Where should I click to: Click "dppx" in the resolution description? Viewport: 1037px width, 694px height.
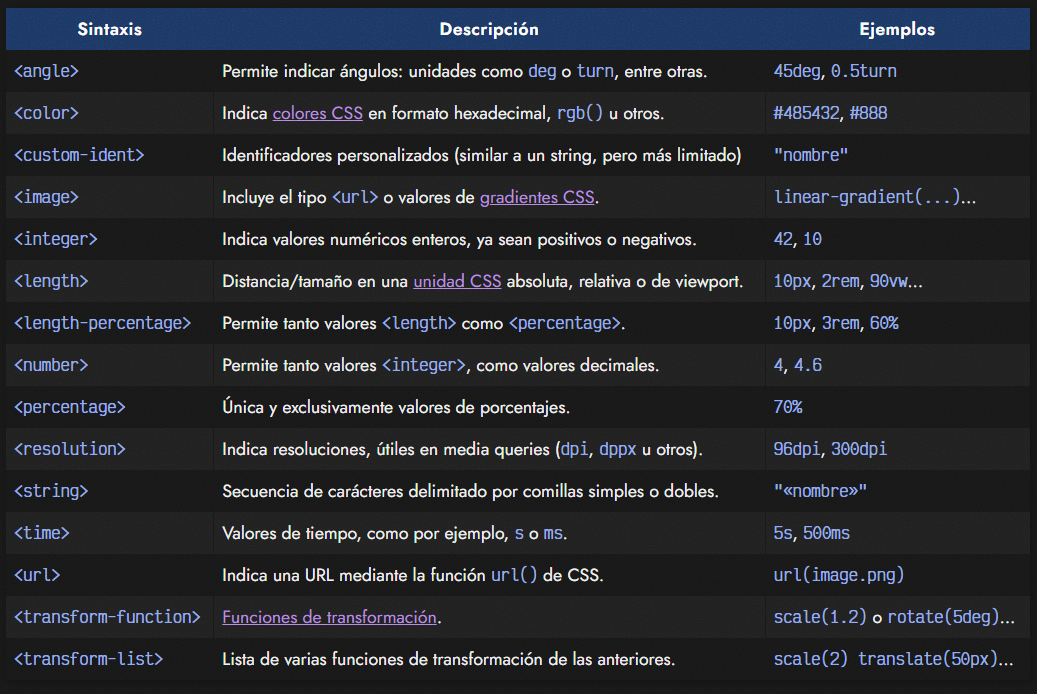[618, 450]
